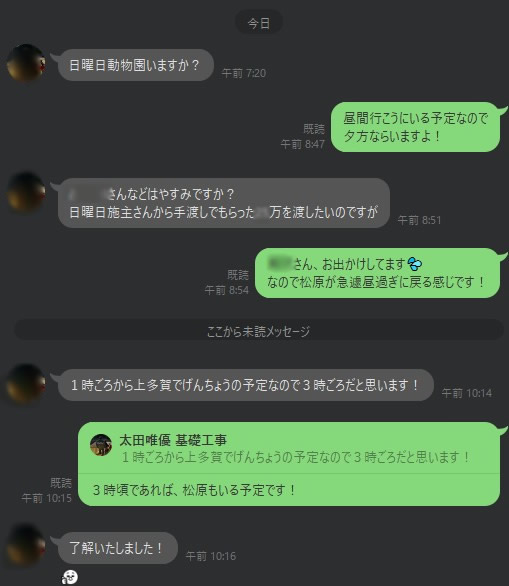The width and height of the screenshot is (509, 586).
Task: Select the 了解いたしました！ message bubble
Action: tap(118, 548)
